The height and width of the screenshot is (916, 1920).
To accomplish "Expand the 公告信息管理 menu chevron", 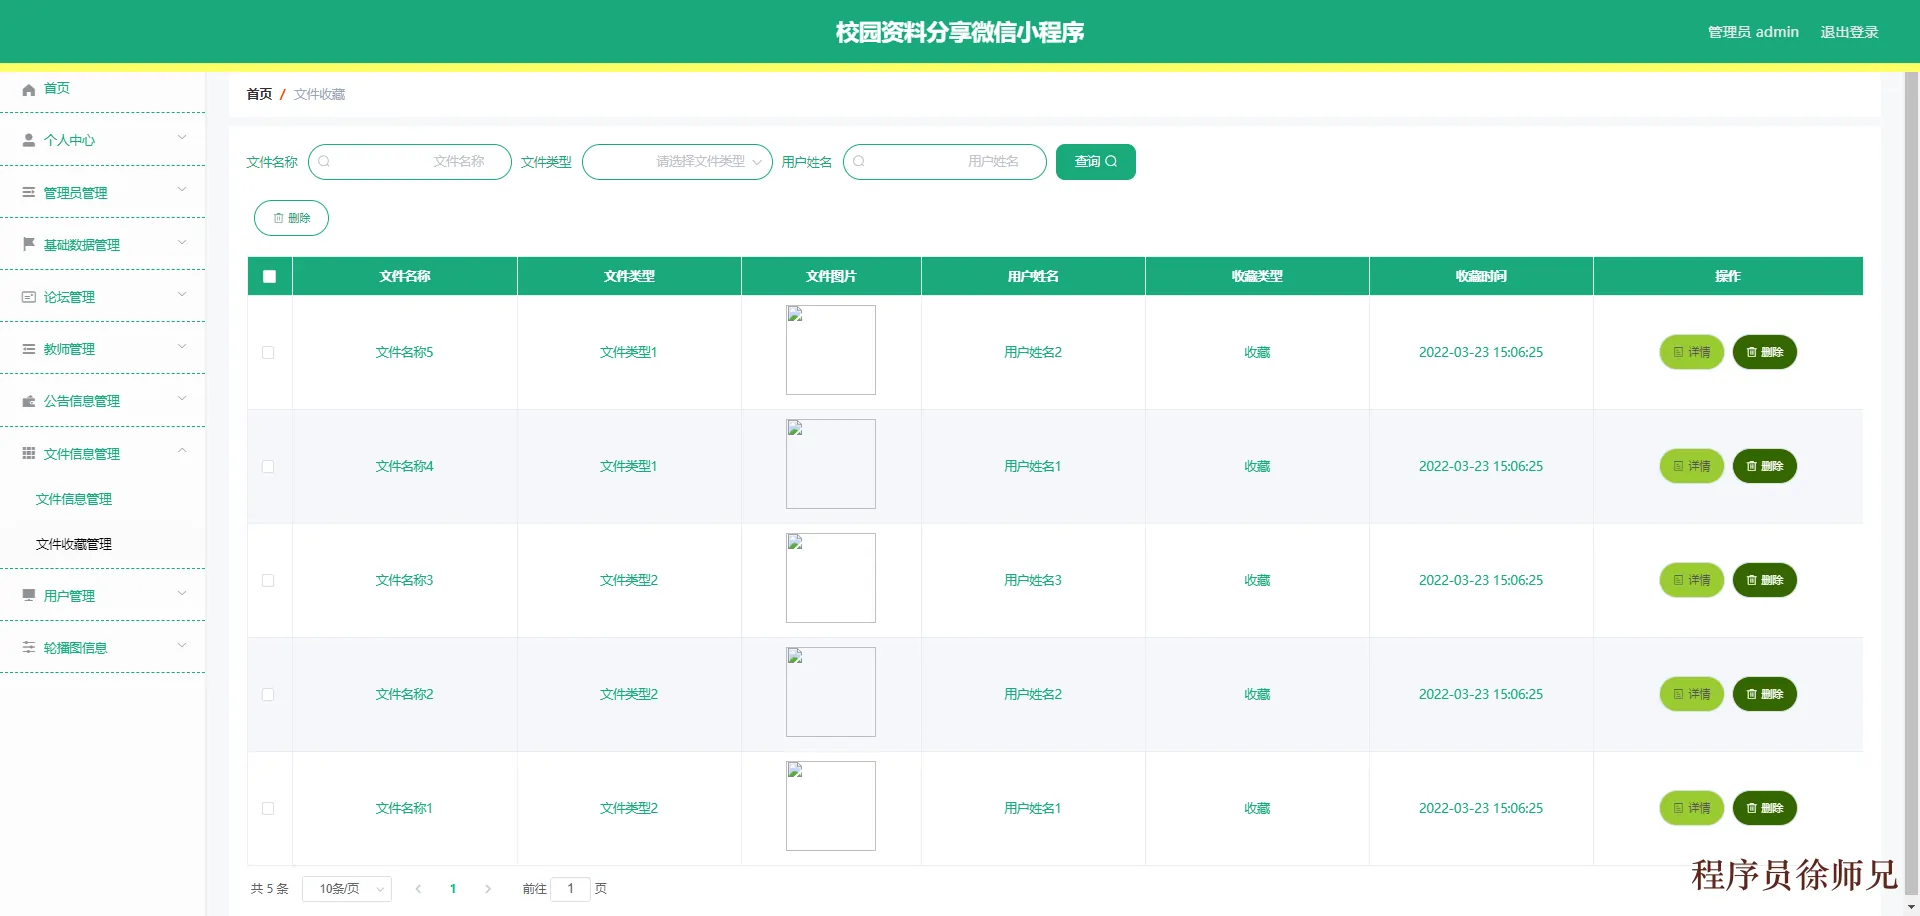I will (x=182, y=398).
